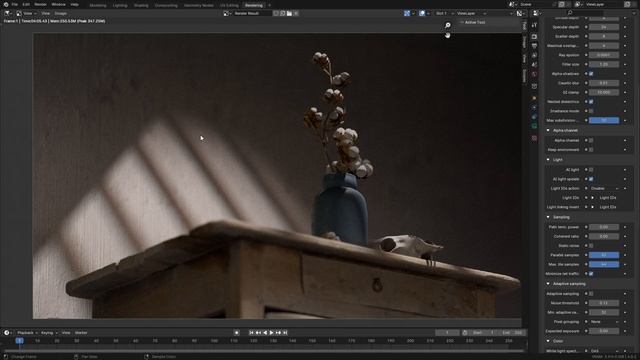Screen dimensions: 640x360
Task: Click the Noise threshold value field
Action: (x=604, y=303)
